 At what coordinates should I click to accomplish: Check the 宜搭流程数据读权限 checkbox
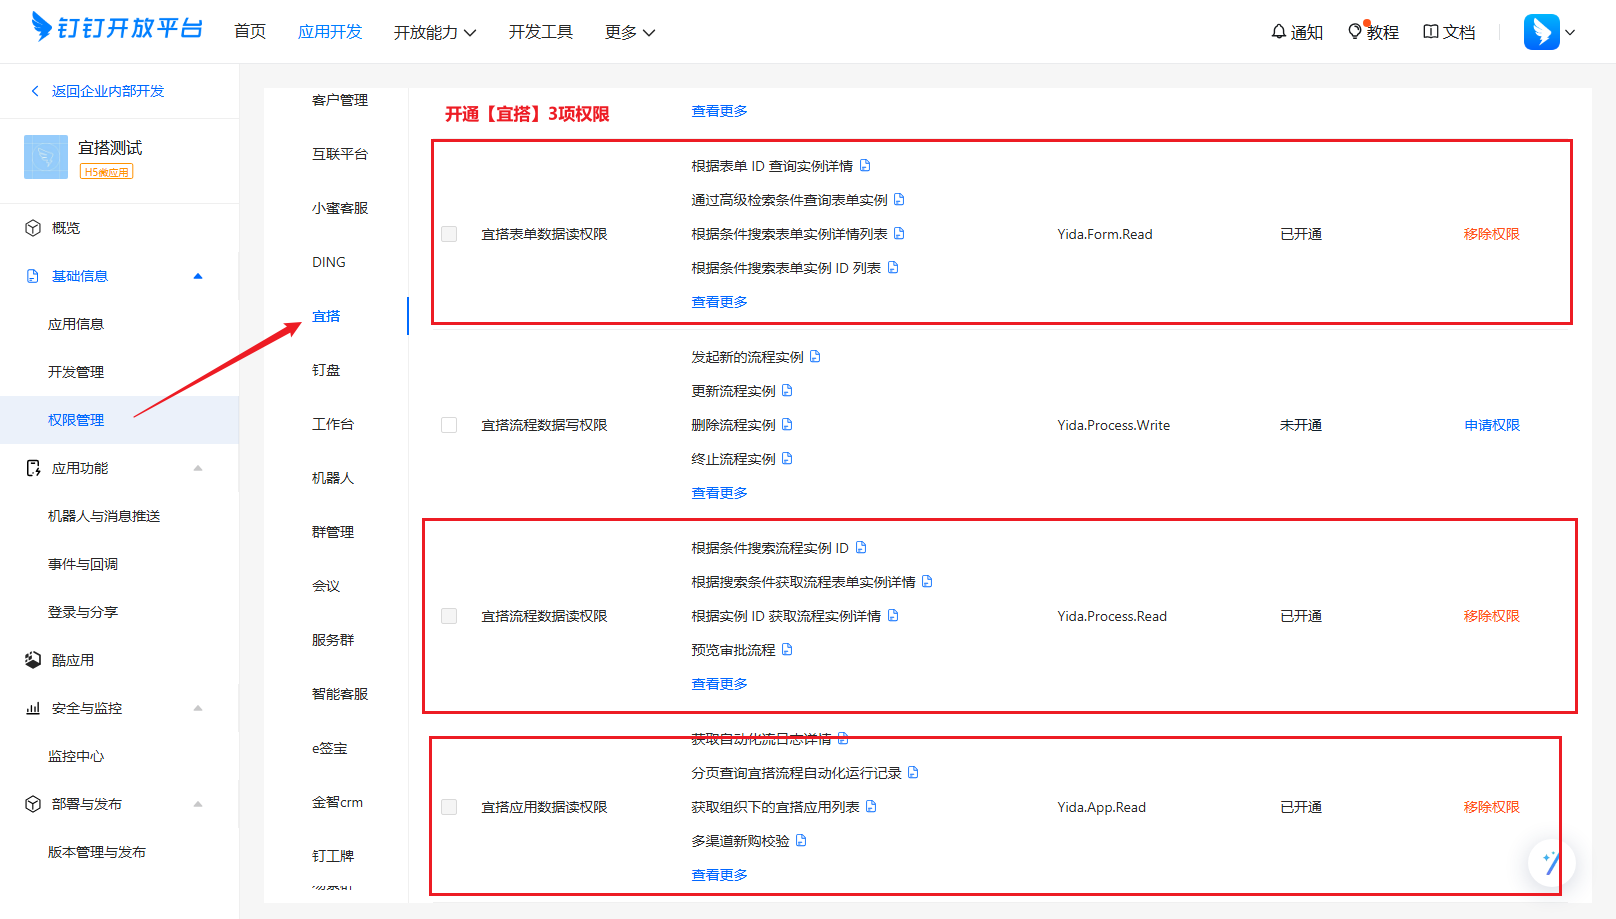point(449,616)
